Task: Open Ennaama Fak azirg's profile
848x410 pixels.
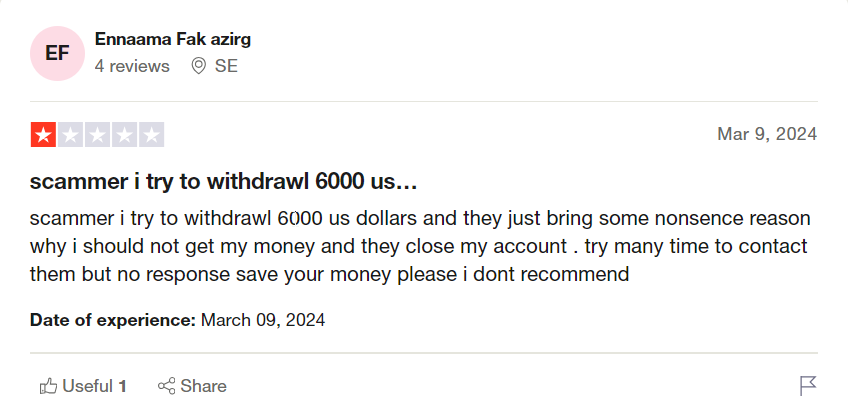Action: (x=172, y=39)
